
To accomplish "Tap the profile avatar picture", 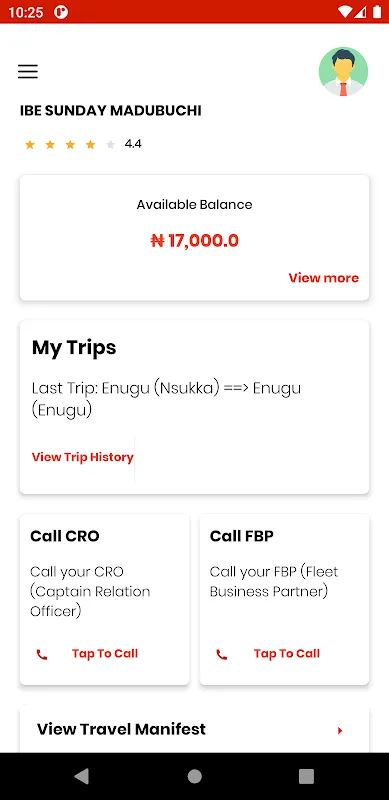I will 343,71.
